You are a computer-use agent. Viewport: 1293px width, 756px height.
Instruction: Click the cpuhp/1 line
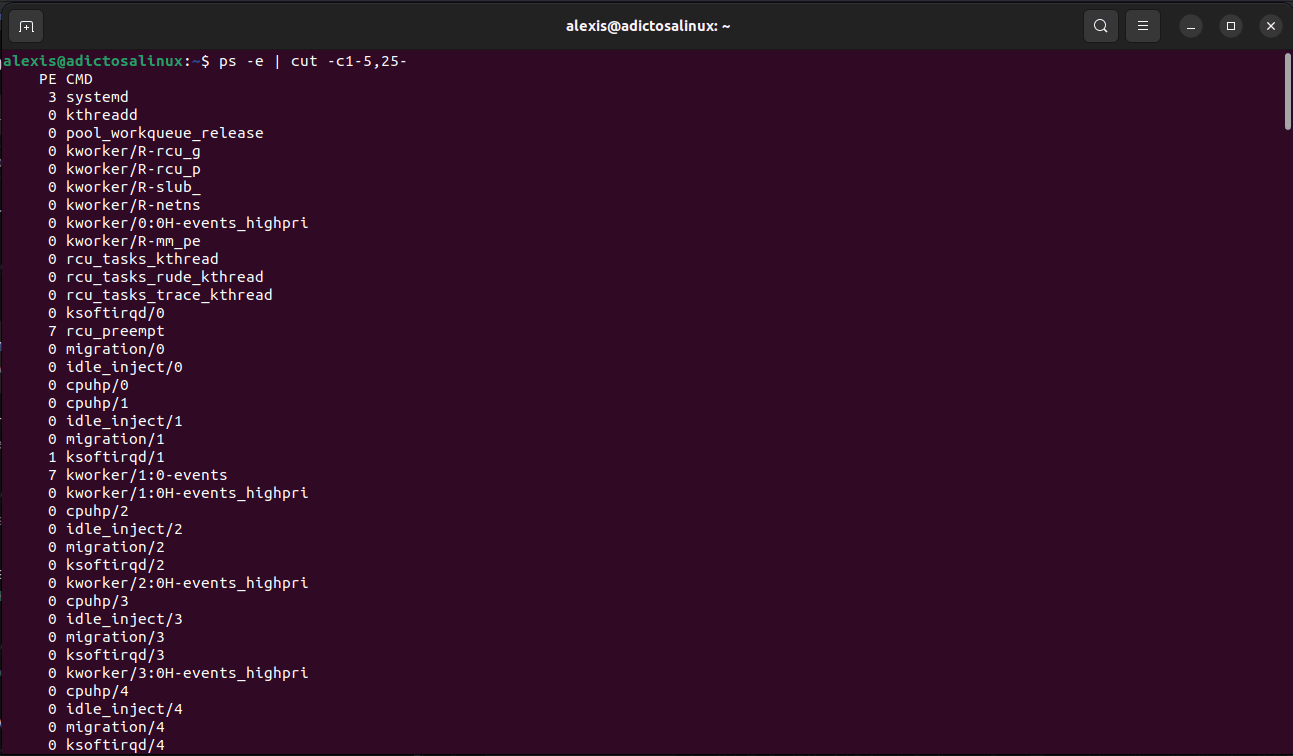click(x=88, y=403)
